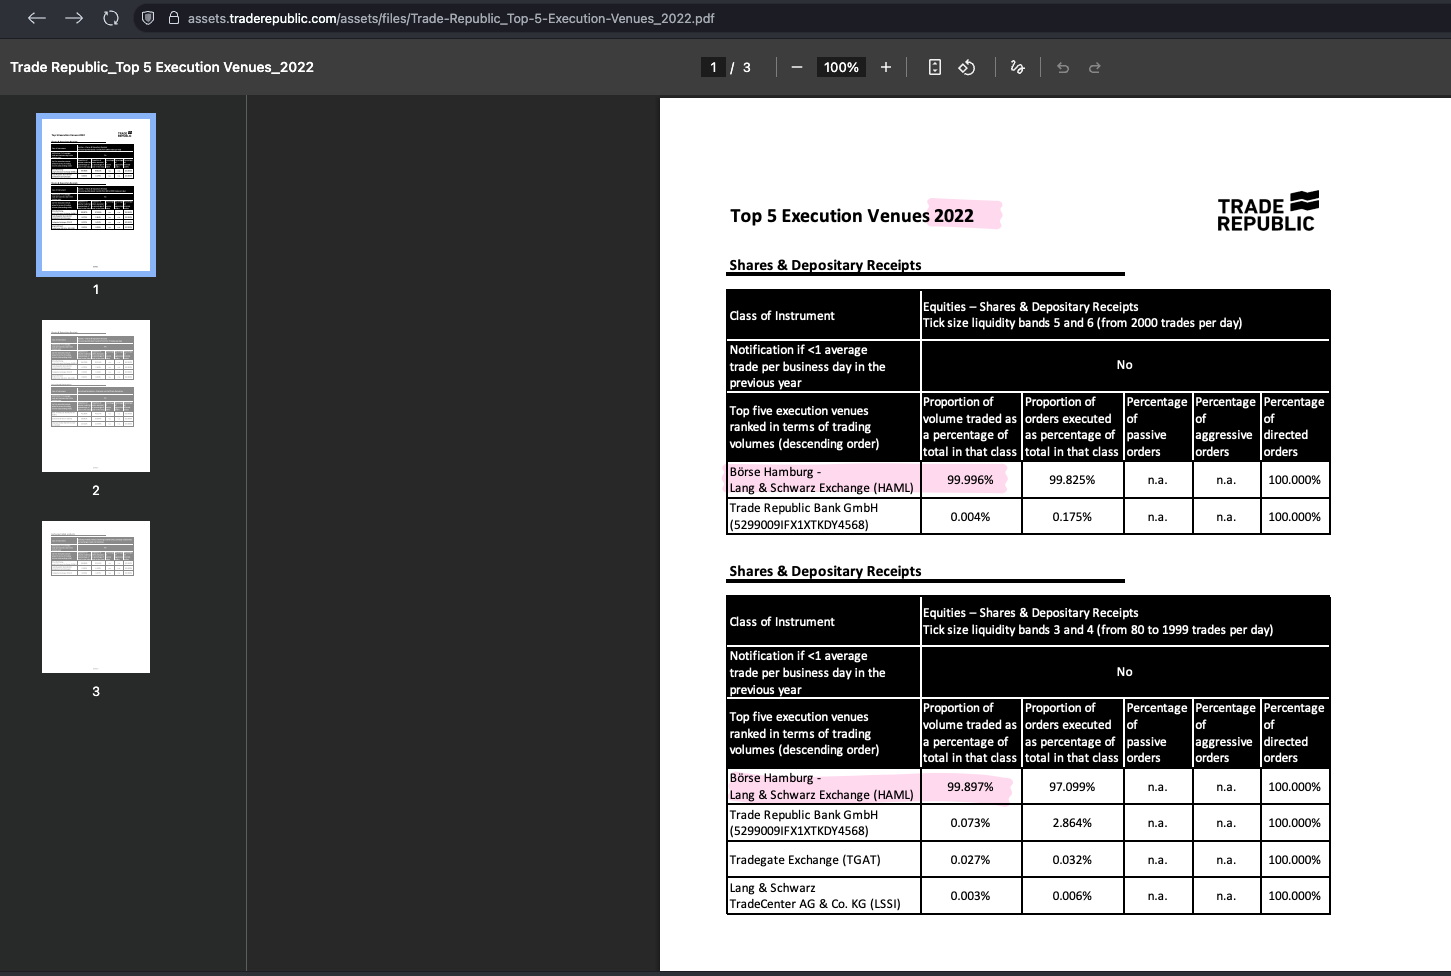Click the 100% zoom level field
The width and height of the screenshot is (1451, 976).
pyautogui.click(x=841, y=67)
